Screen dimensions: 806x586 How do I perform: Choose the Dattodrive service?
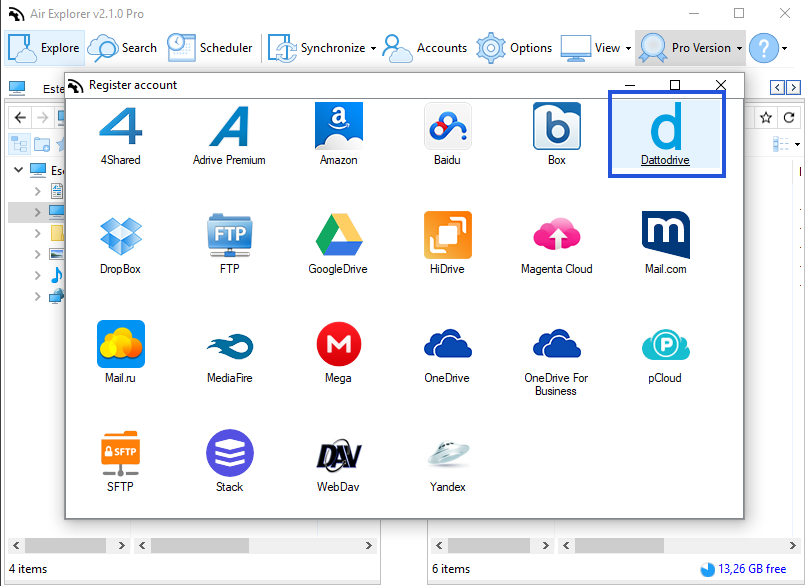click(666, 136)
